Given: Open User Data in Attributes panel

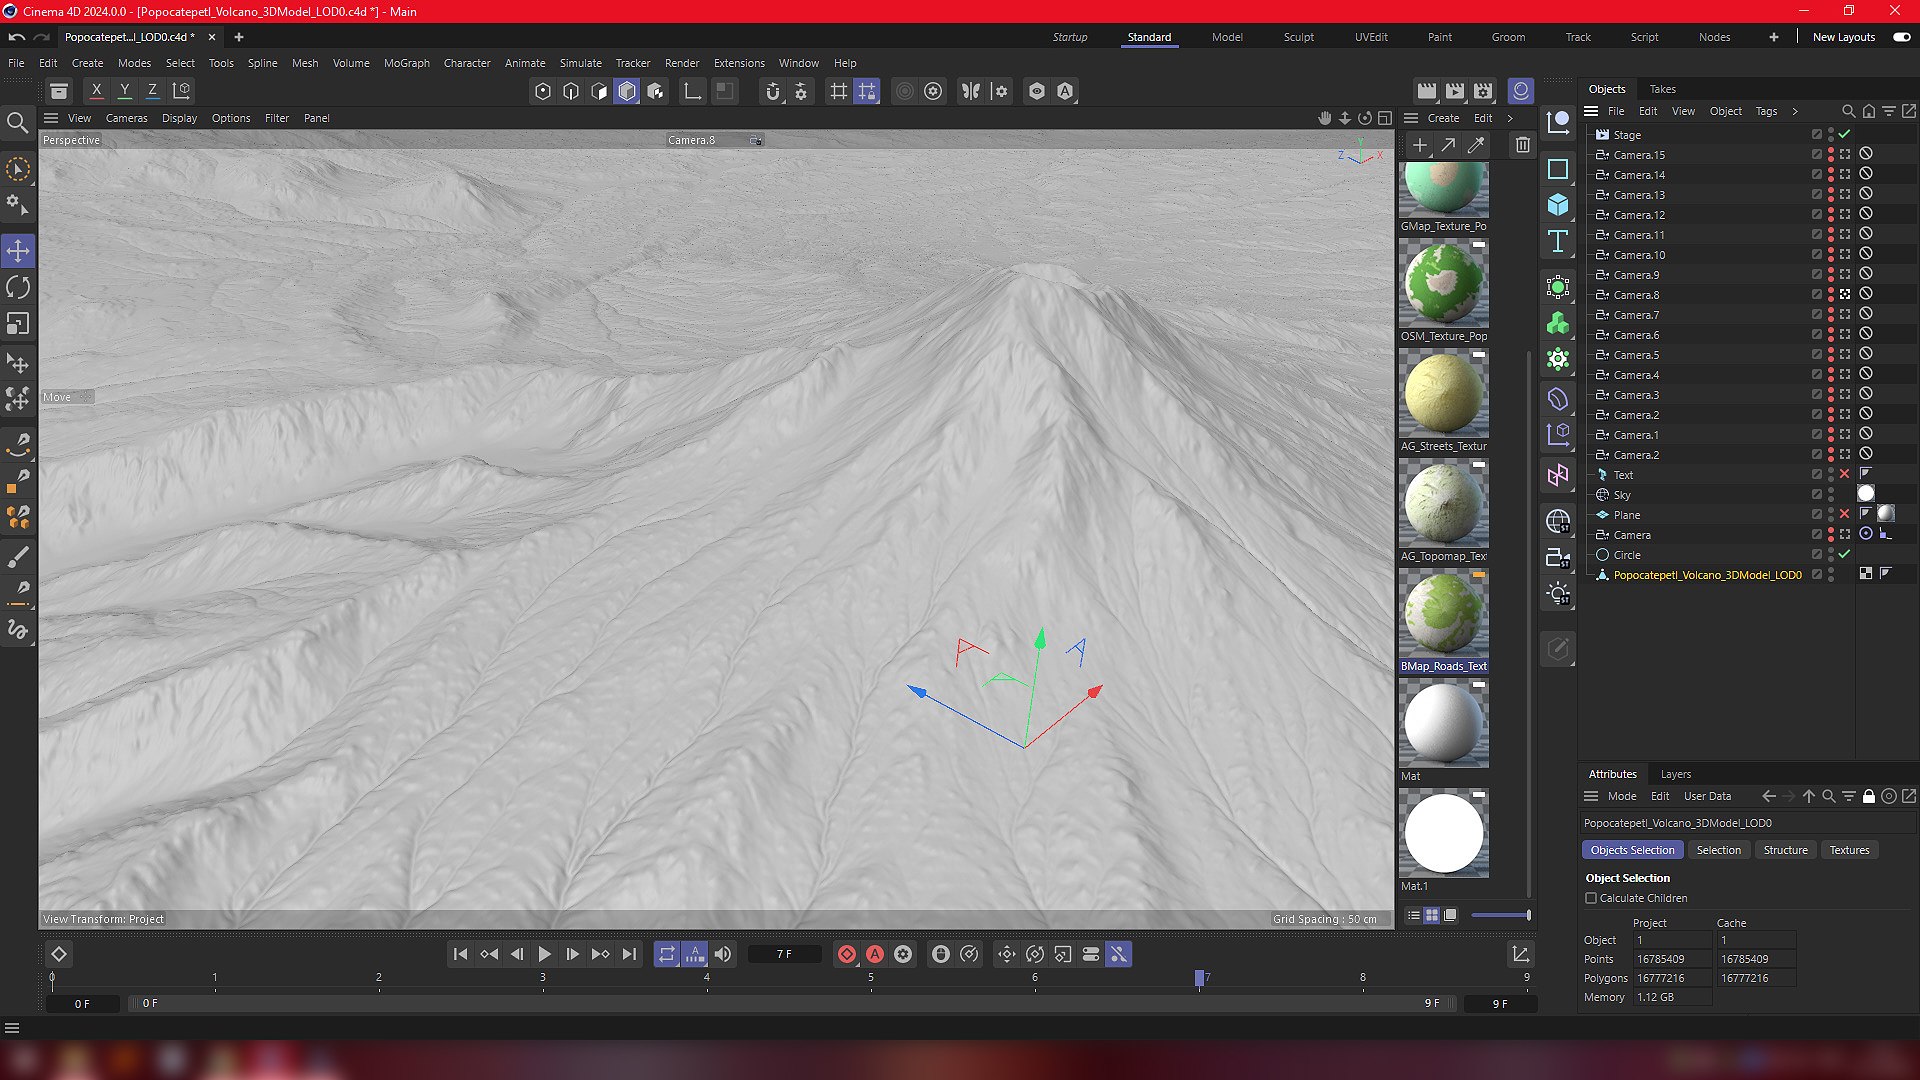Looking at the screenshot, I should (1707, 796).
